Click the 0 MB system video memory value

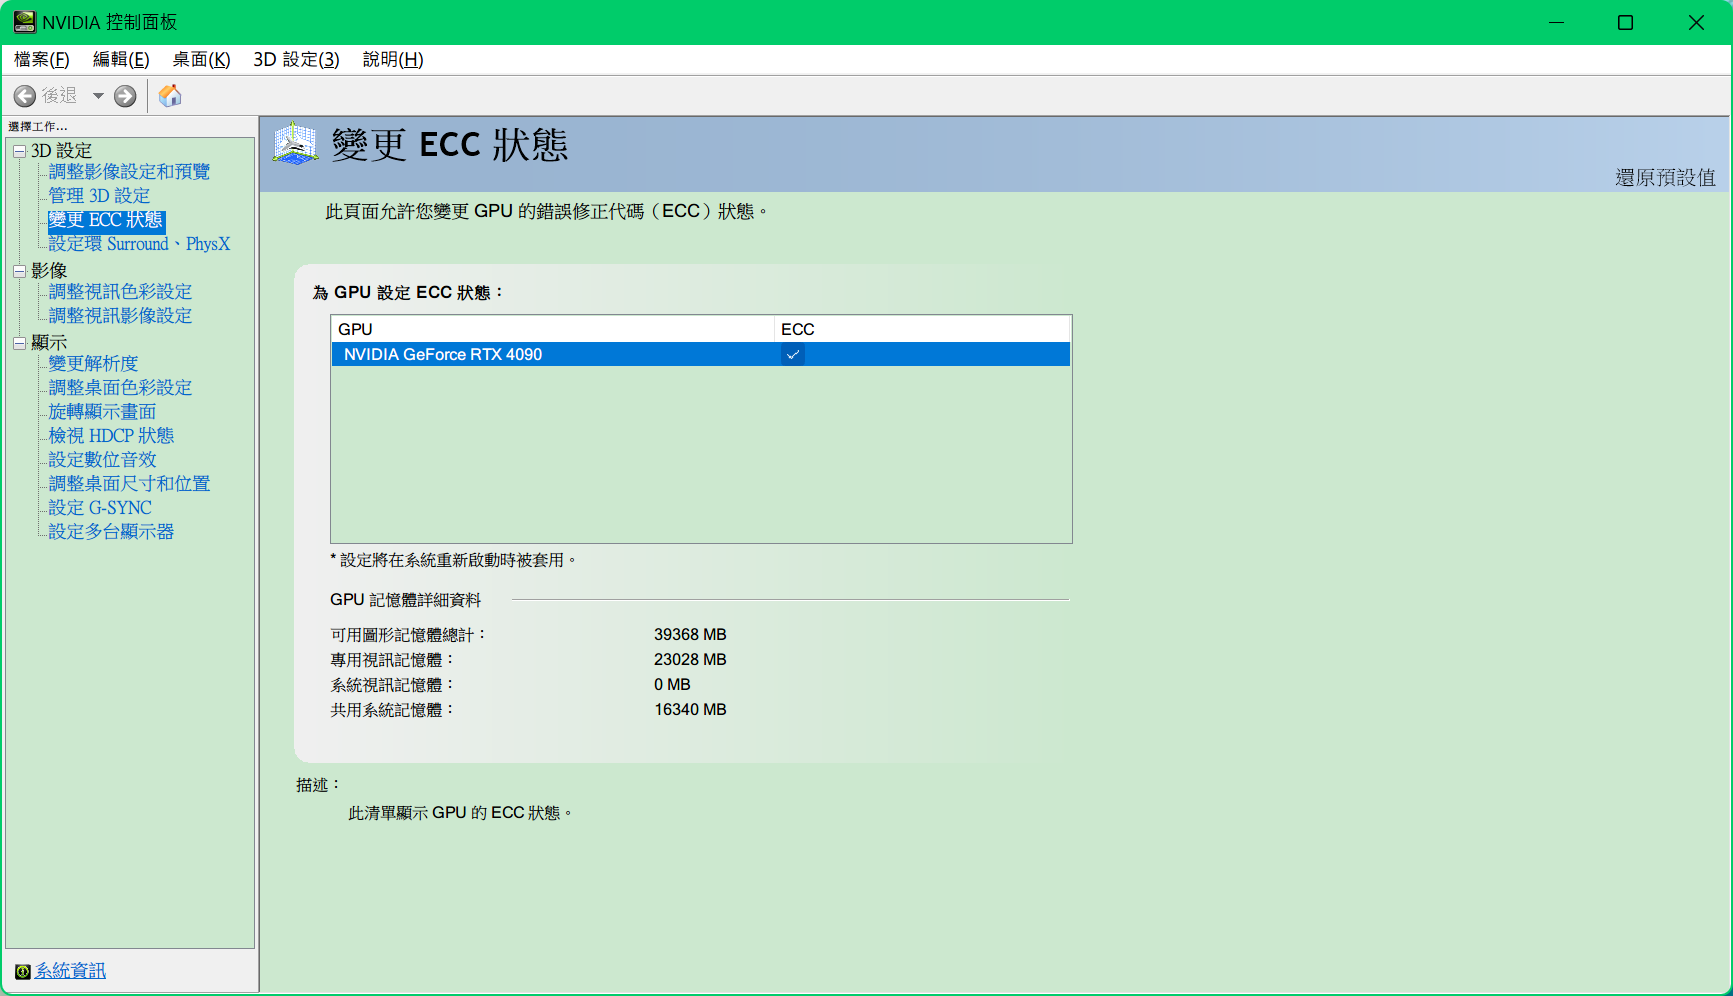(x=672, y=685)
